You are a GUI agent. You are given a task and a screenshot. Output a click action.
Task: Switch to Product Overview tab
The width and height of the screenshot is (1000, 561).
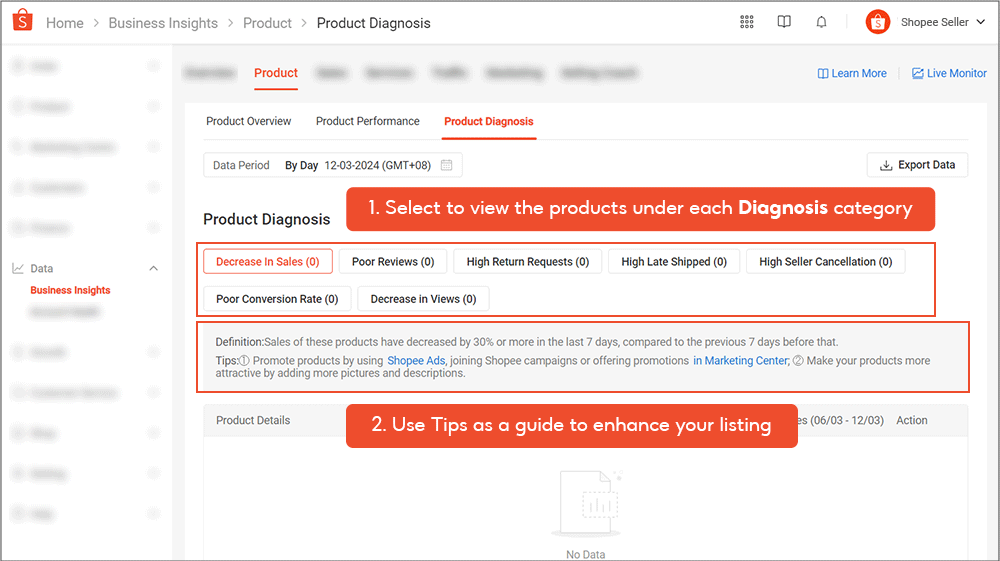(248, 121)
